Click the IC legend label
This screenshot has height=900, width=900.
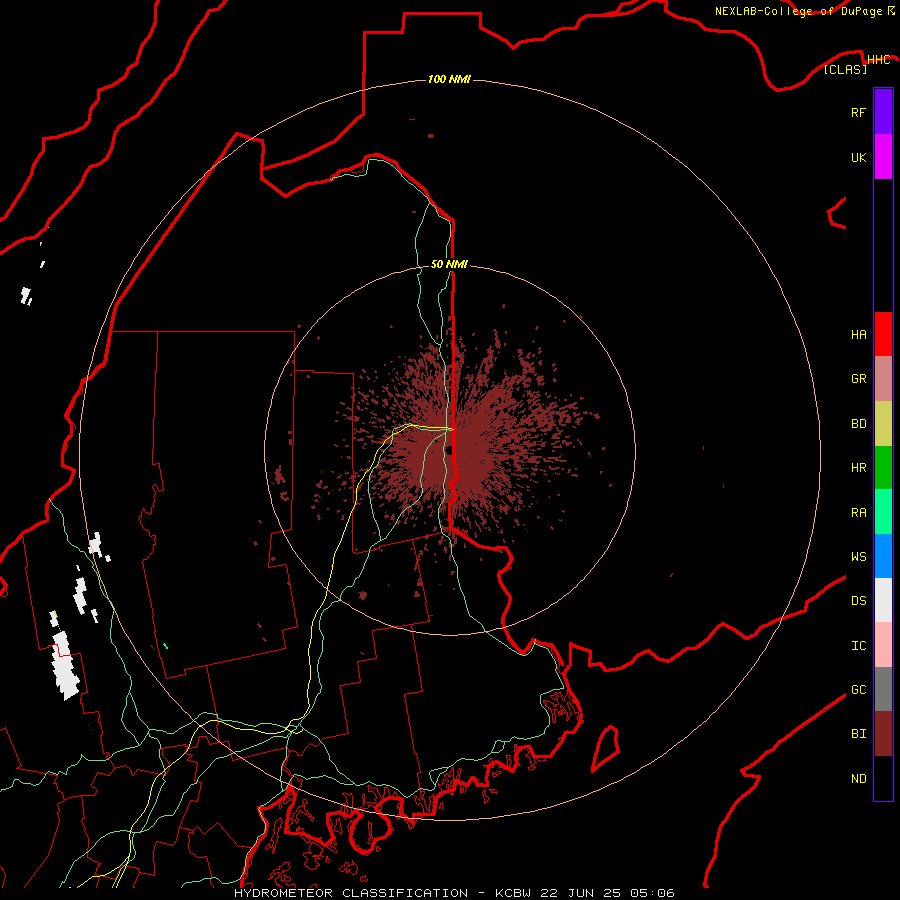tap(858, 646)
